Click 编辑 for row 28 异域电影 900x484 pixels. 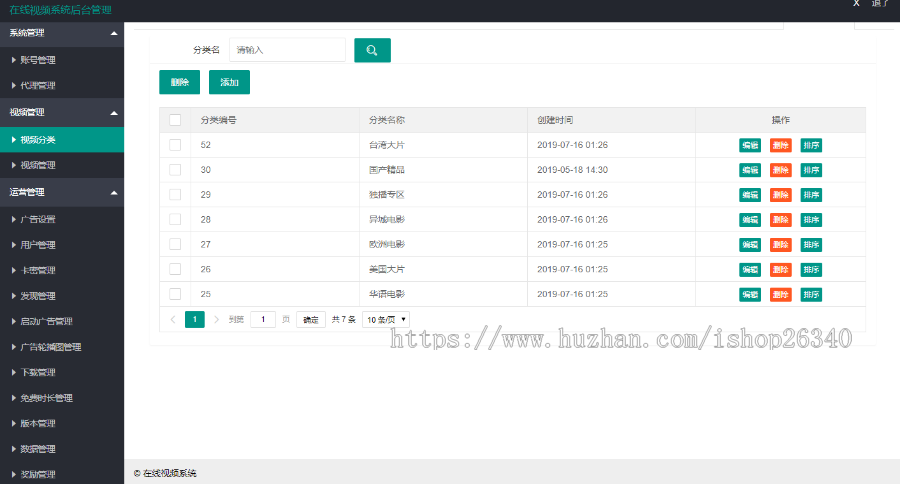pos(750,219)
